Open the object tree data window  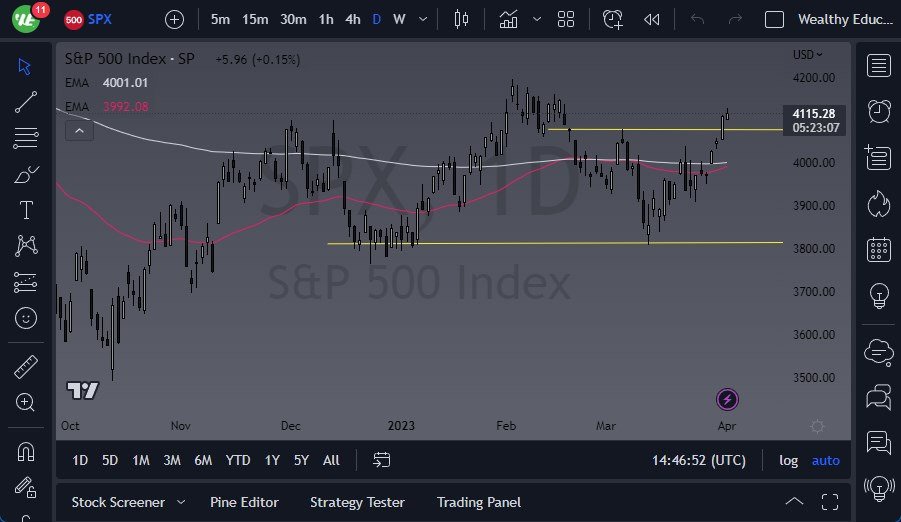(879, 157)
